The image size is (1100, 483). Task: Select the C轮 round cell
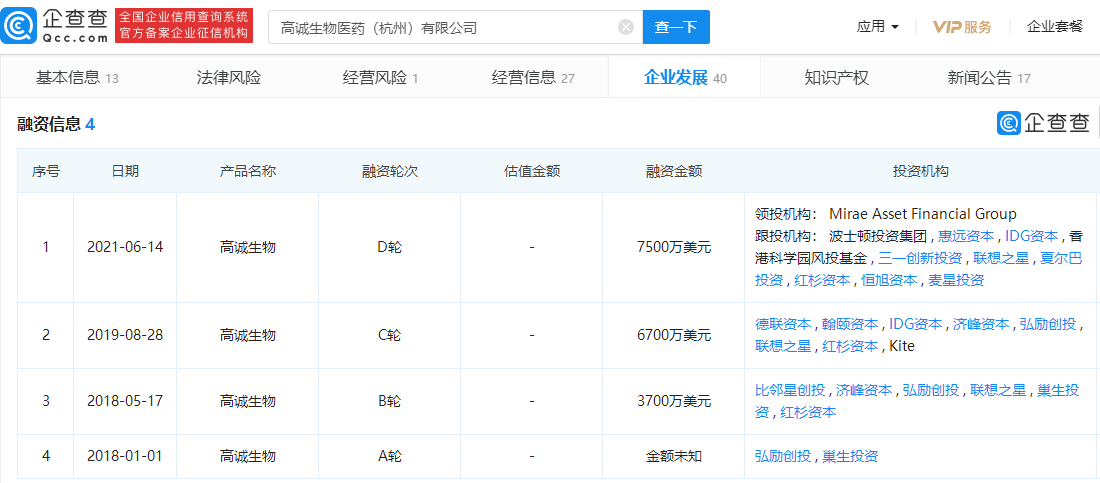pos(389,336)
